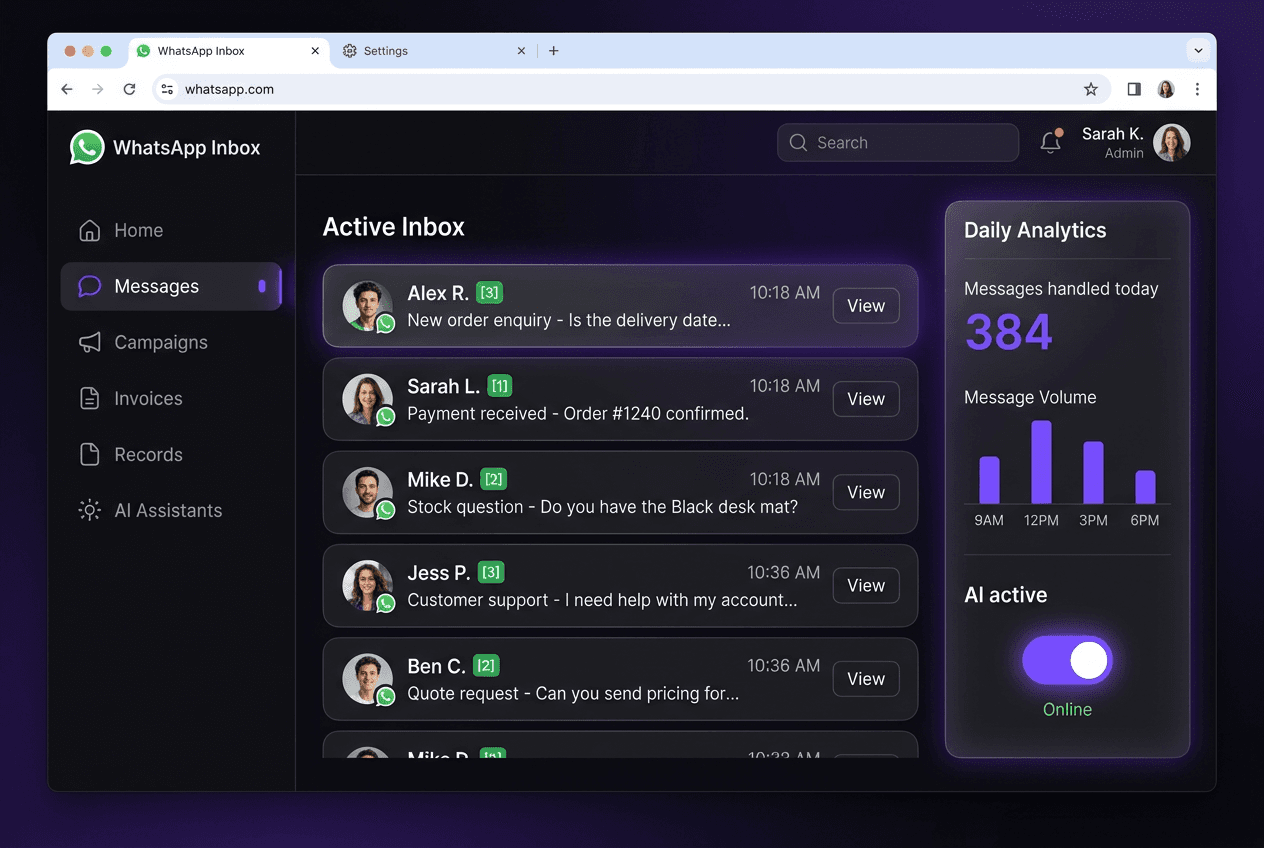The height and width of the screenshot is (848, 1264).
Task: Click the whatsapp.com address bar
Action: point(631,89)
